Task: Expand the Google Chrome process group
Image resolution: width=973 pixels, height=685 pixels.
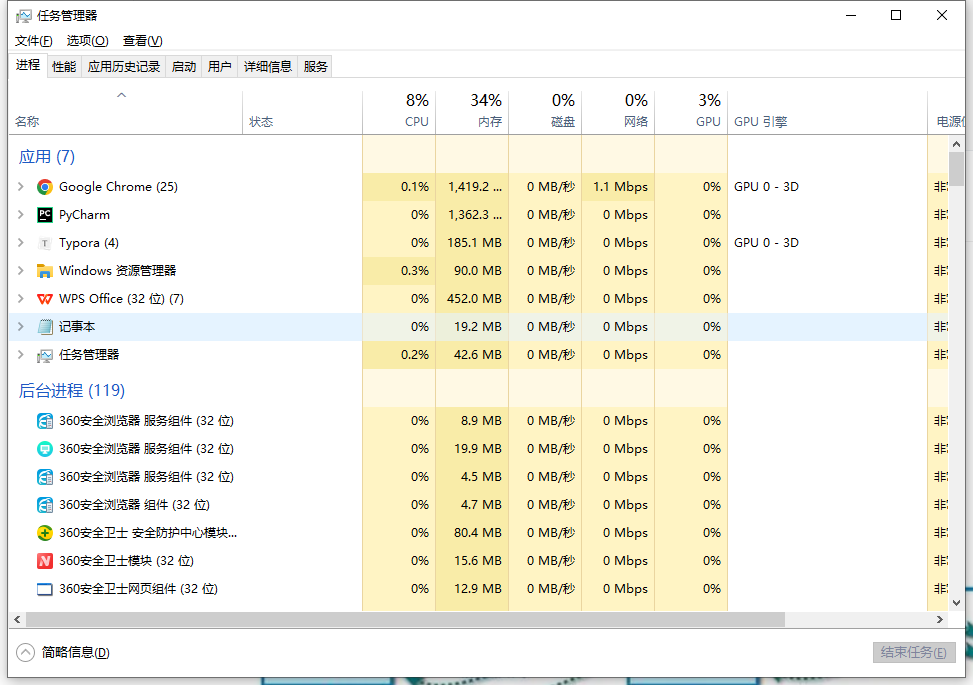Action: [x=22, y=186]
